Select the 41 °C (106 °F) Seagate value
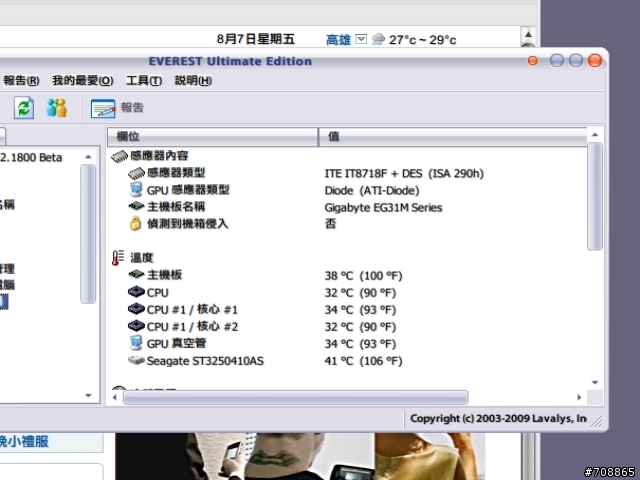 tap(363, 361)
